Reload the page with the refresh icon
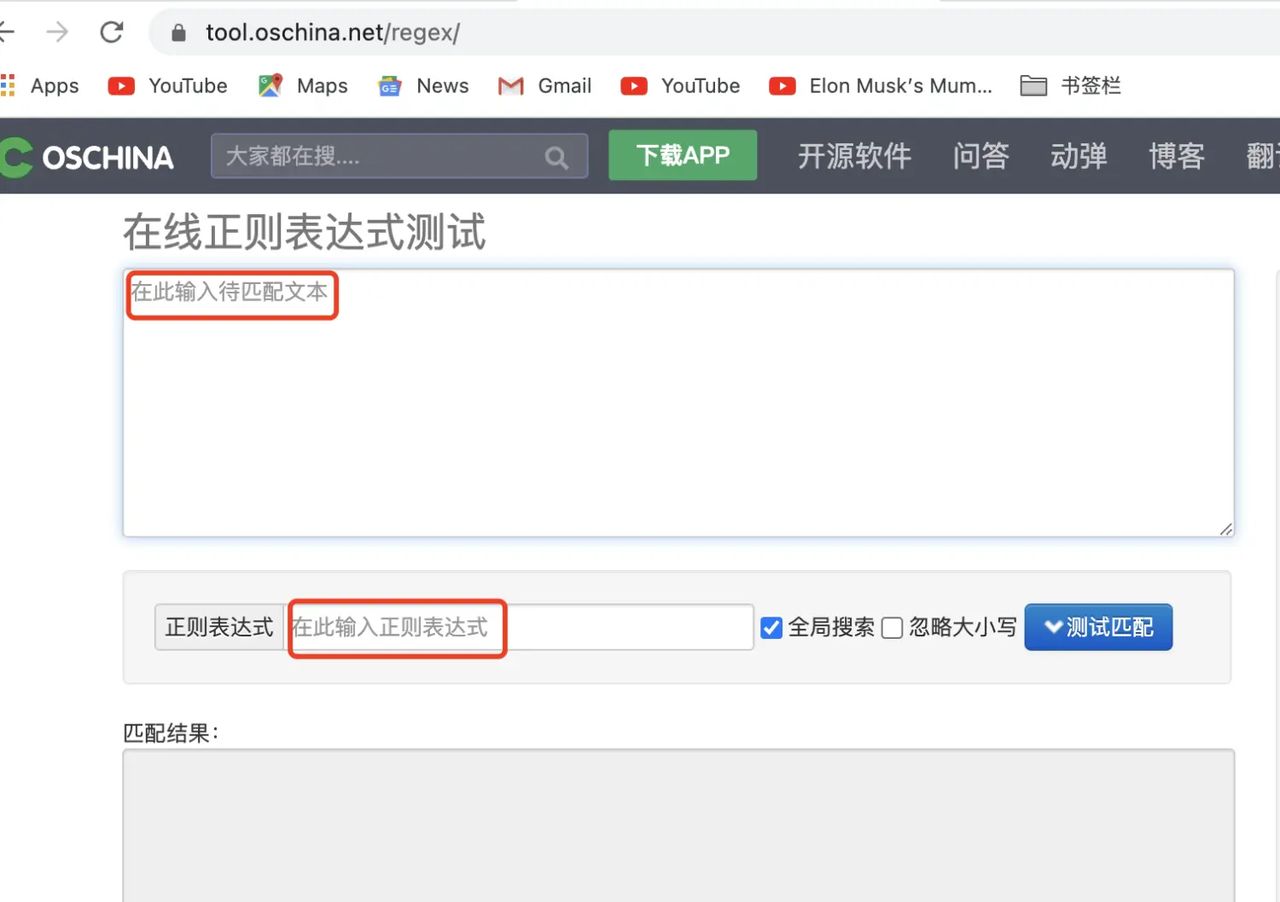 [x=111, y=31]
